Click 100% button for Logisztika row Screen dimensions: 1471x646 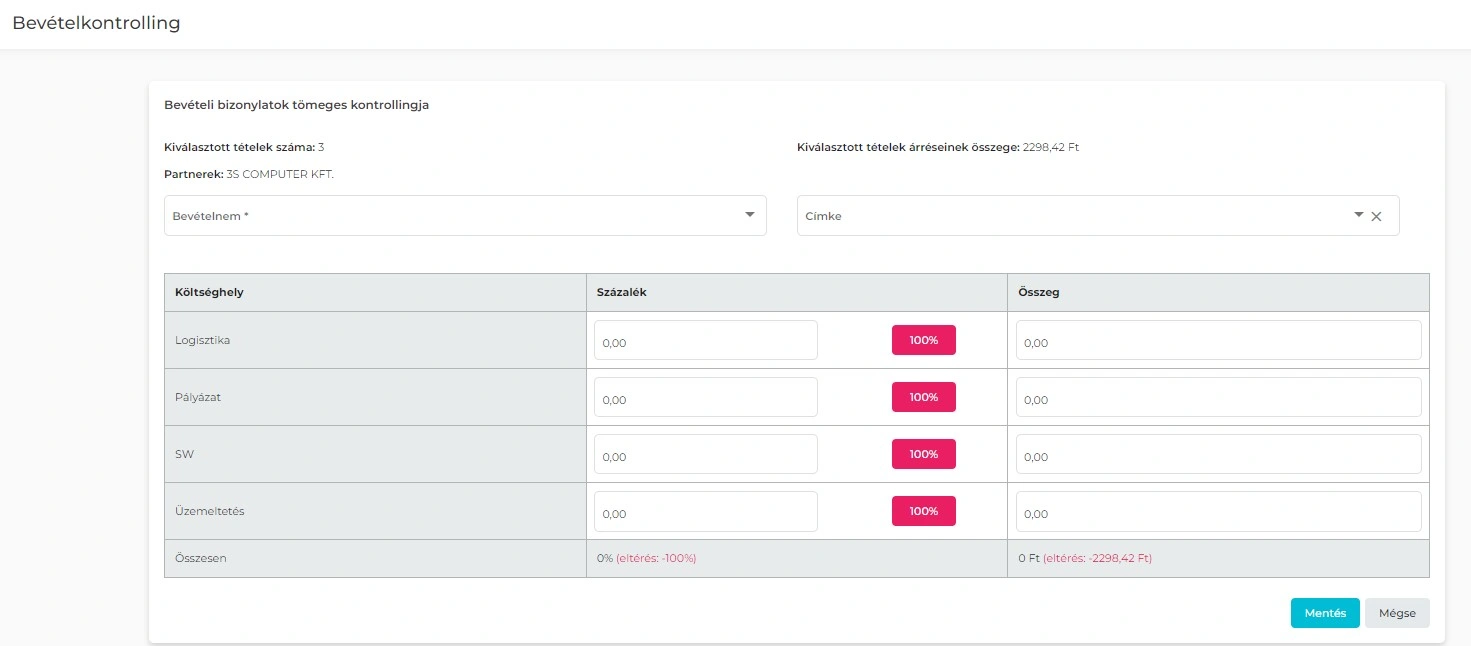point(923,340)
